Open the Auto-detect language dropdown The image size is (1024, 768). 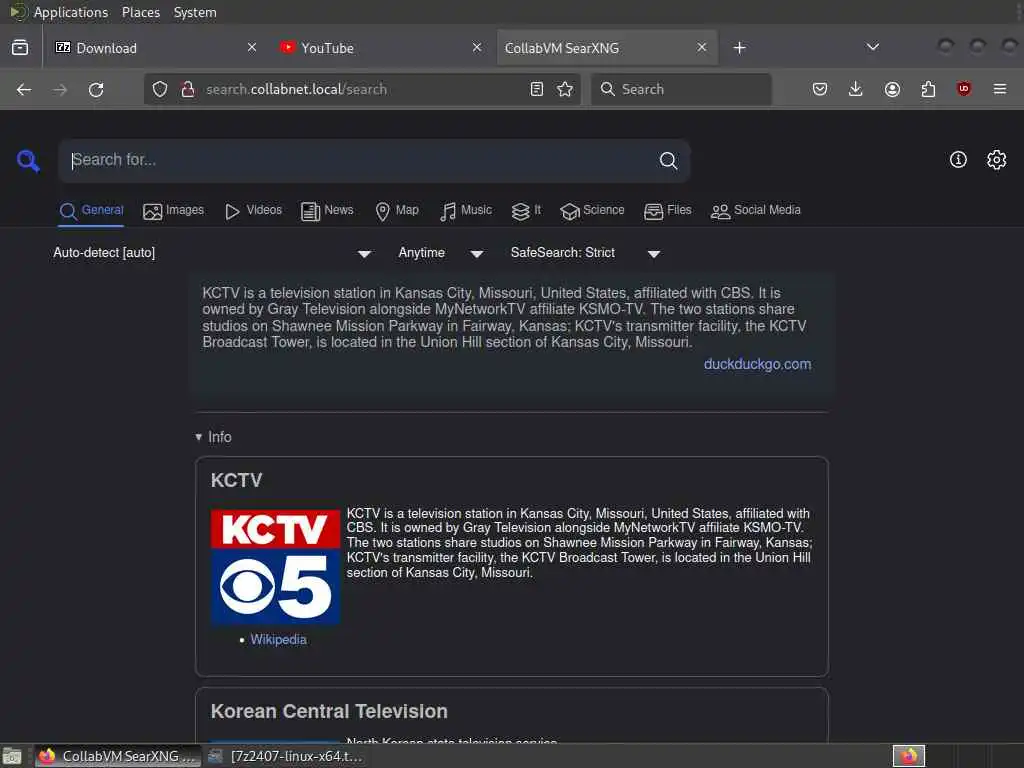coord(212,253)
